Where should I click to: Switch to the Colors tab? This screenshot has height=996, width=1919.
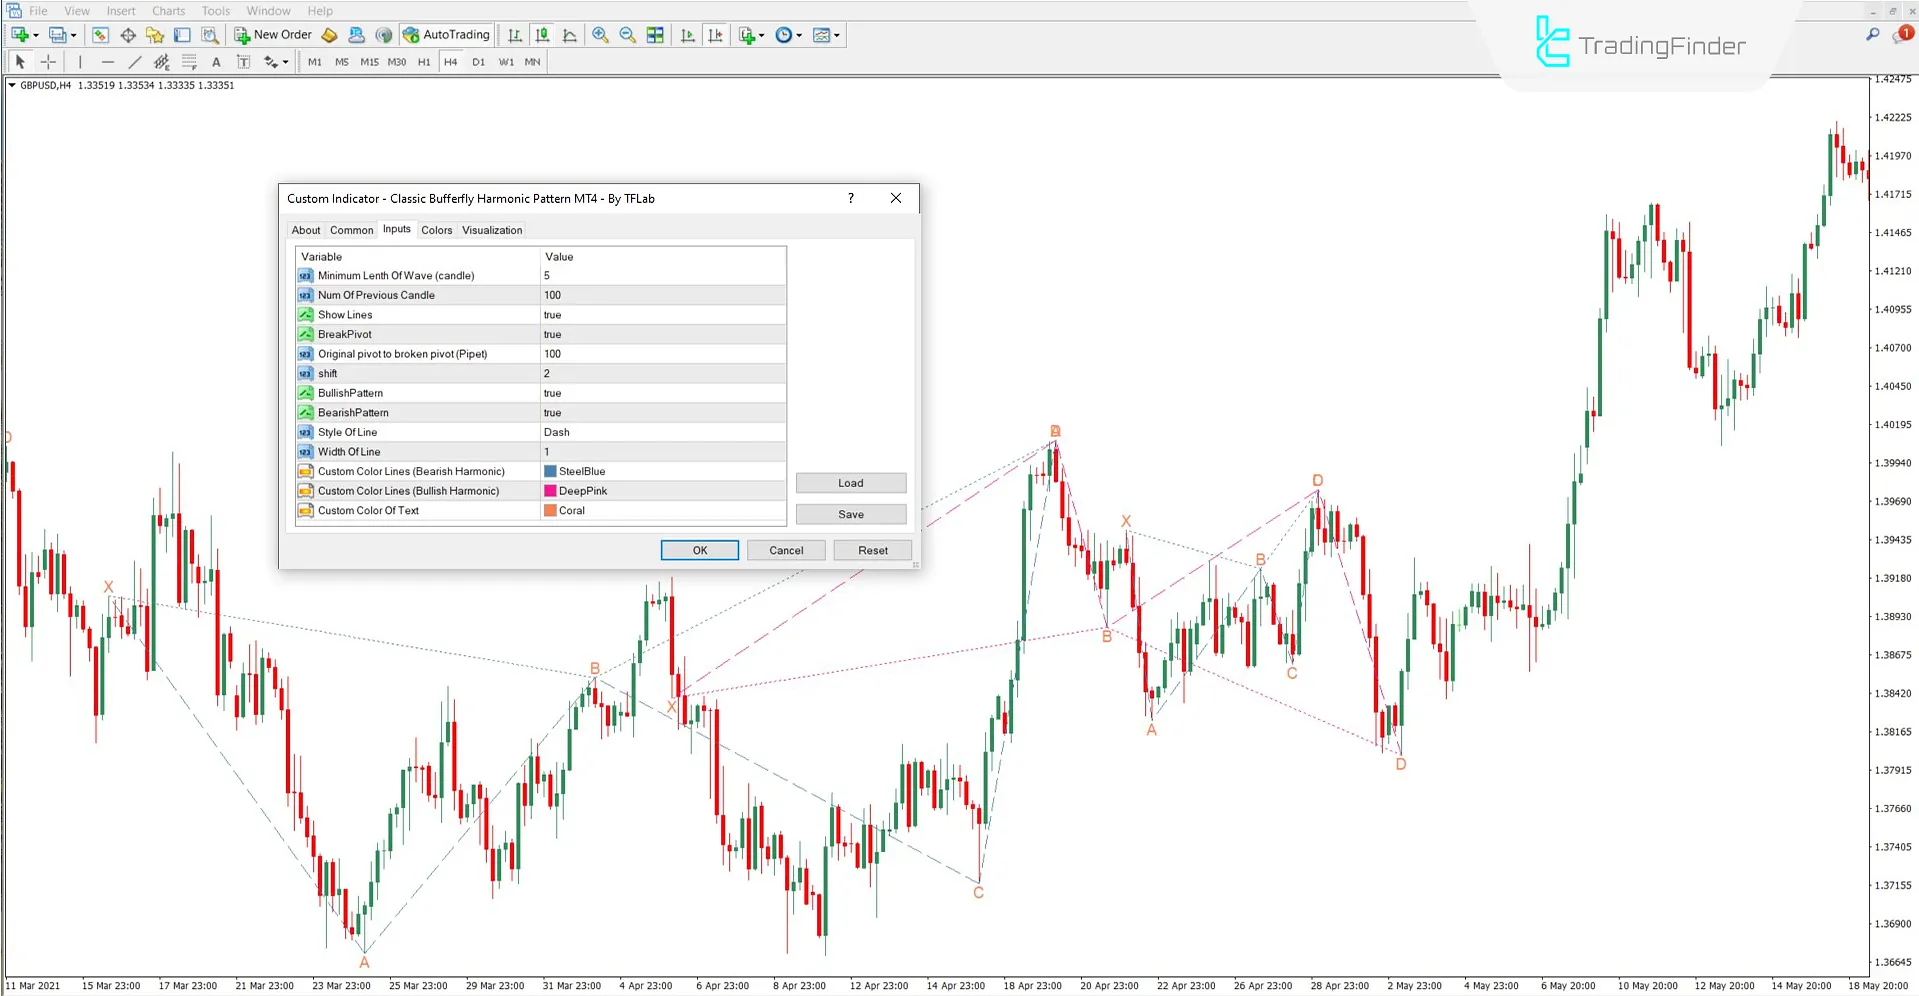pos(436,229)
